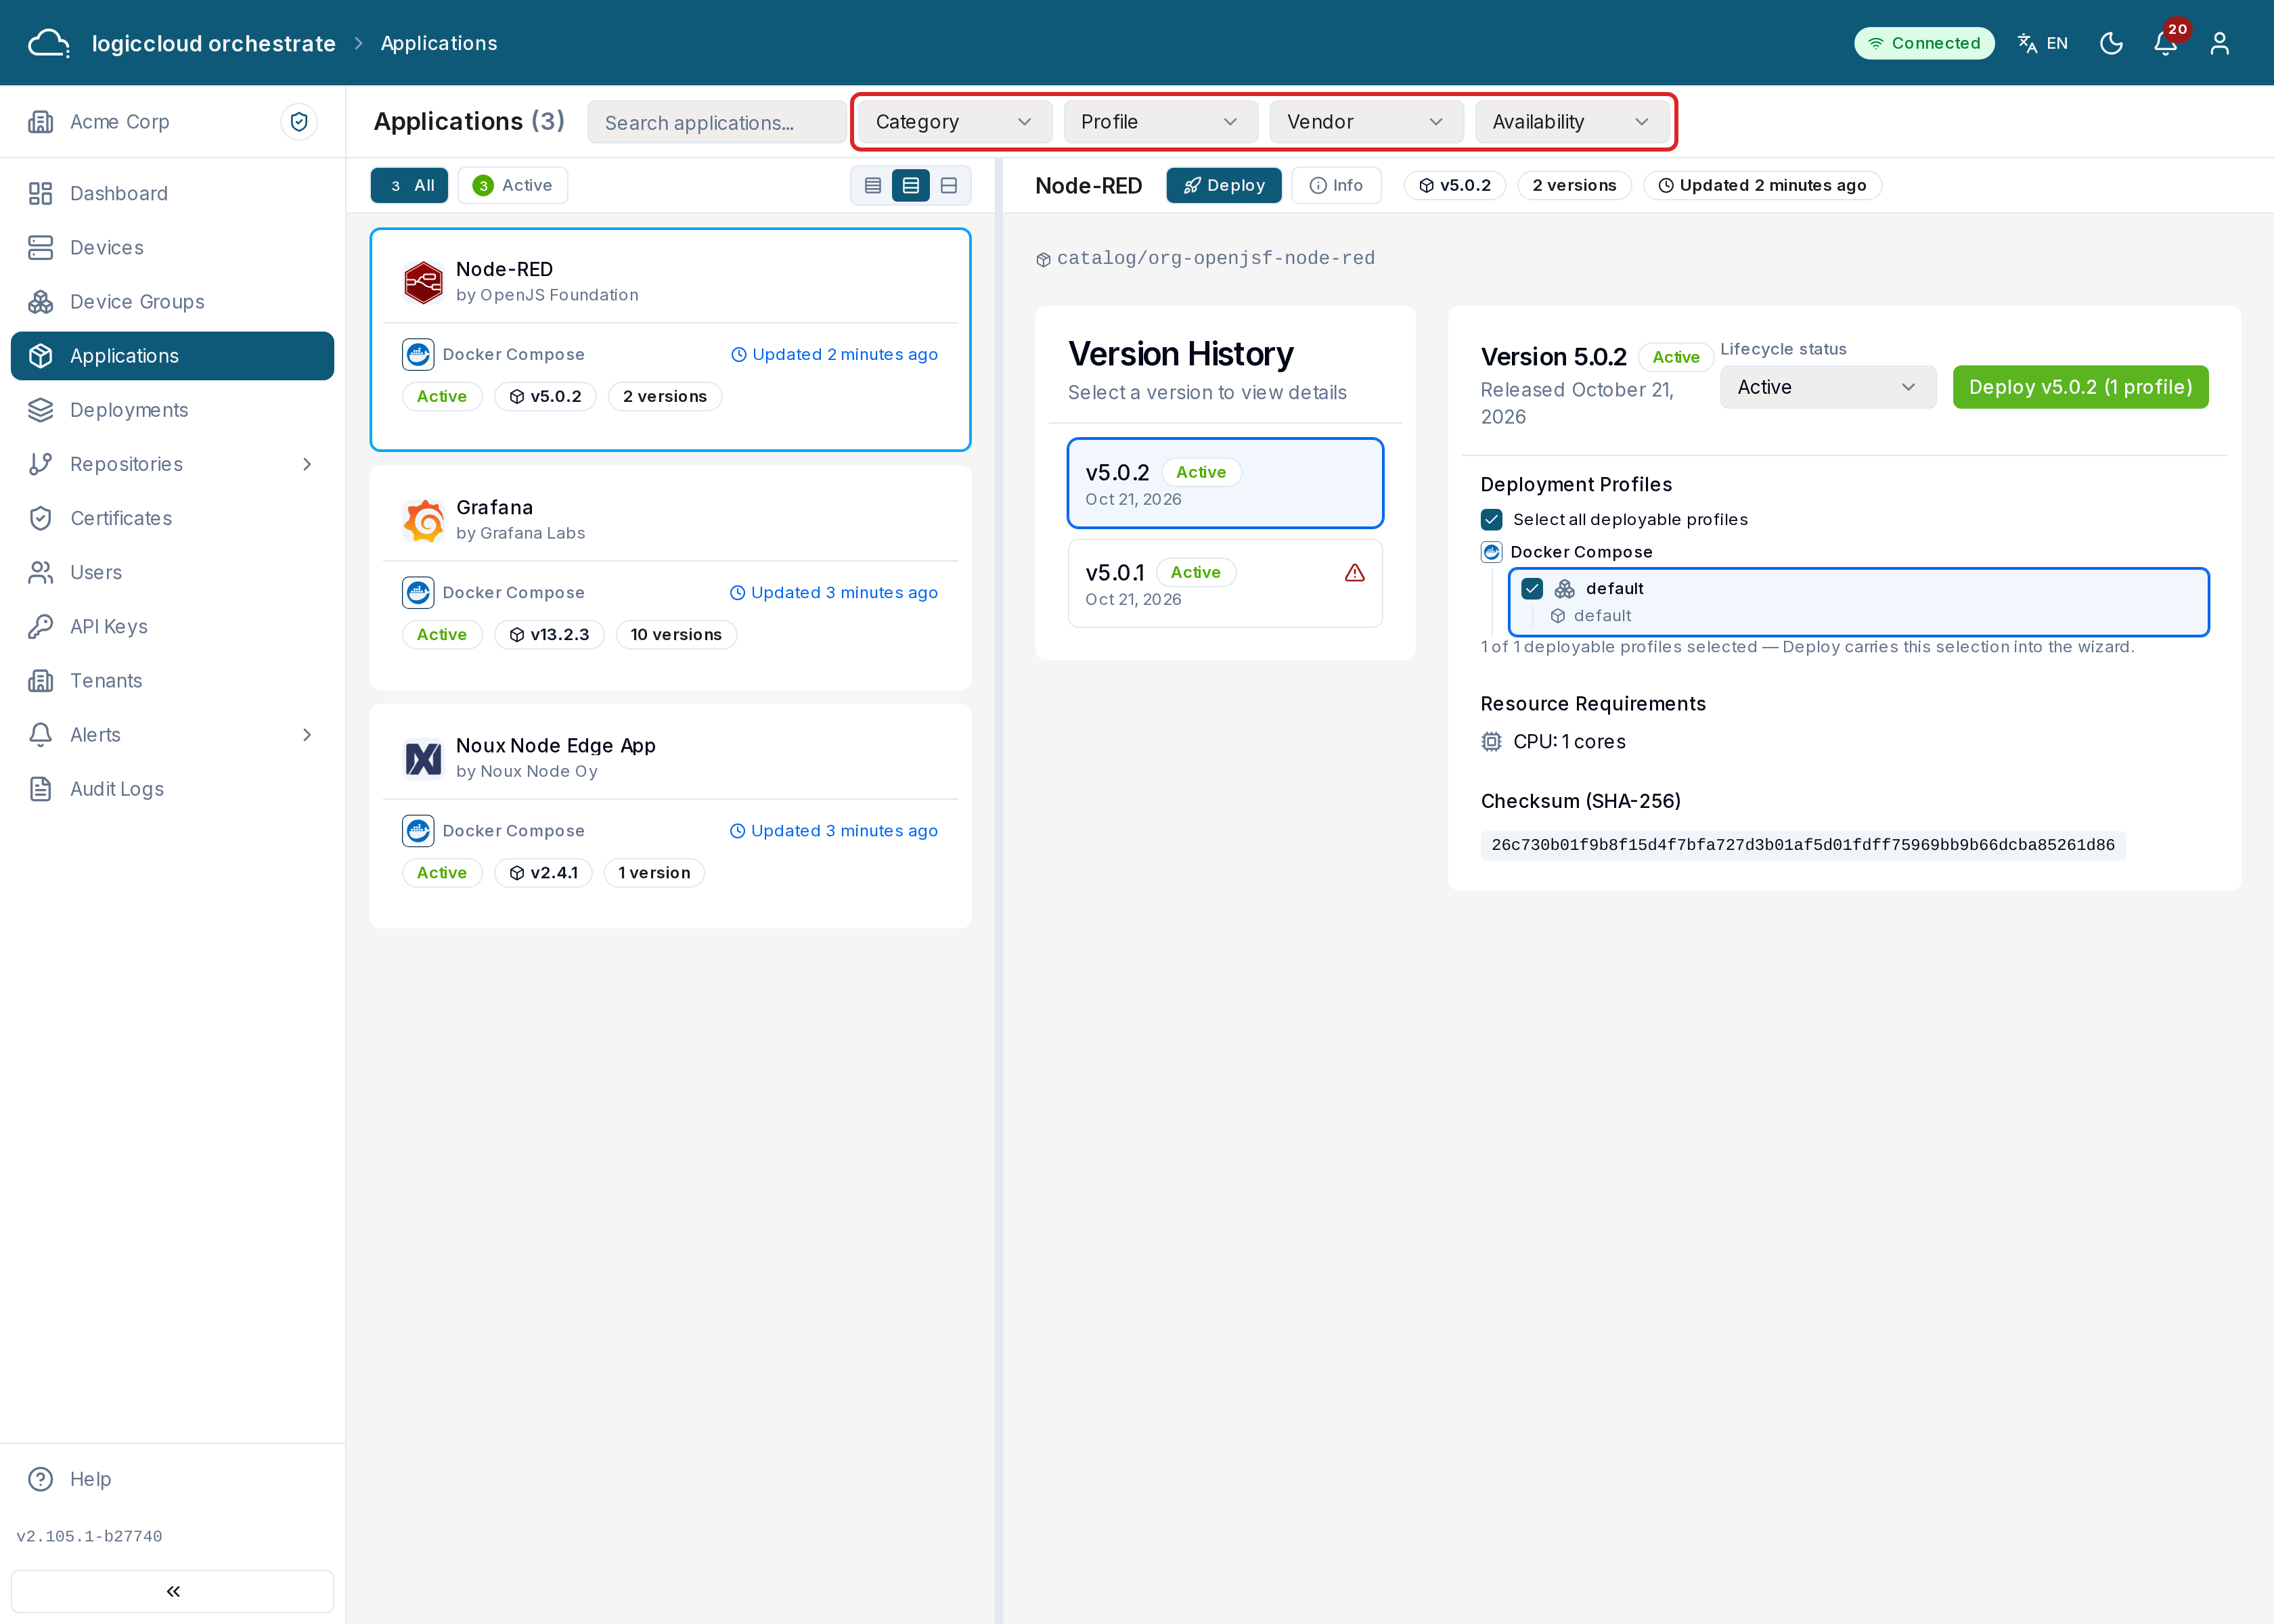Select the expanded card view icon
Image resolution: width=2274 pixels, height=1624 pixels.
pyautogui.click(x=949, y=186)
